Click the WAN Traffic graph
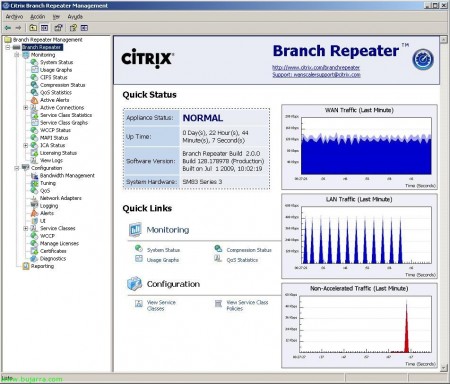 coord(359,147)
